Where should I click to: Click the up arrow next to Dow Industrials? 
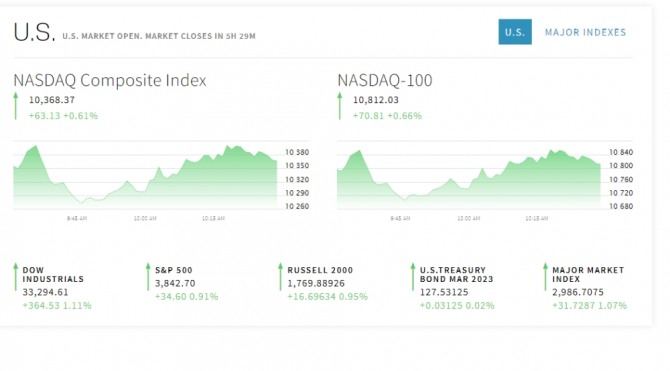(x=16, y=277)
